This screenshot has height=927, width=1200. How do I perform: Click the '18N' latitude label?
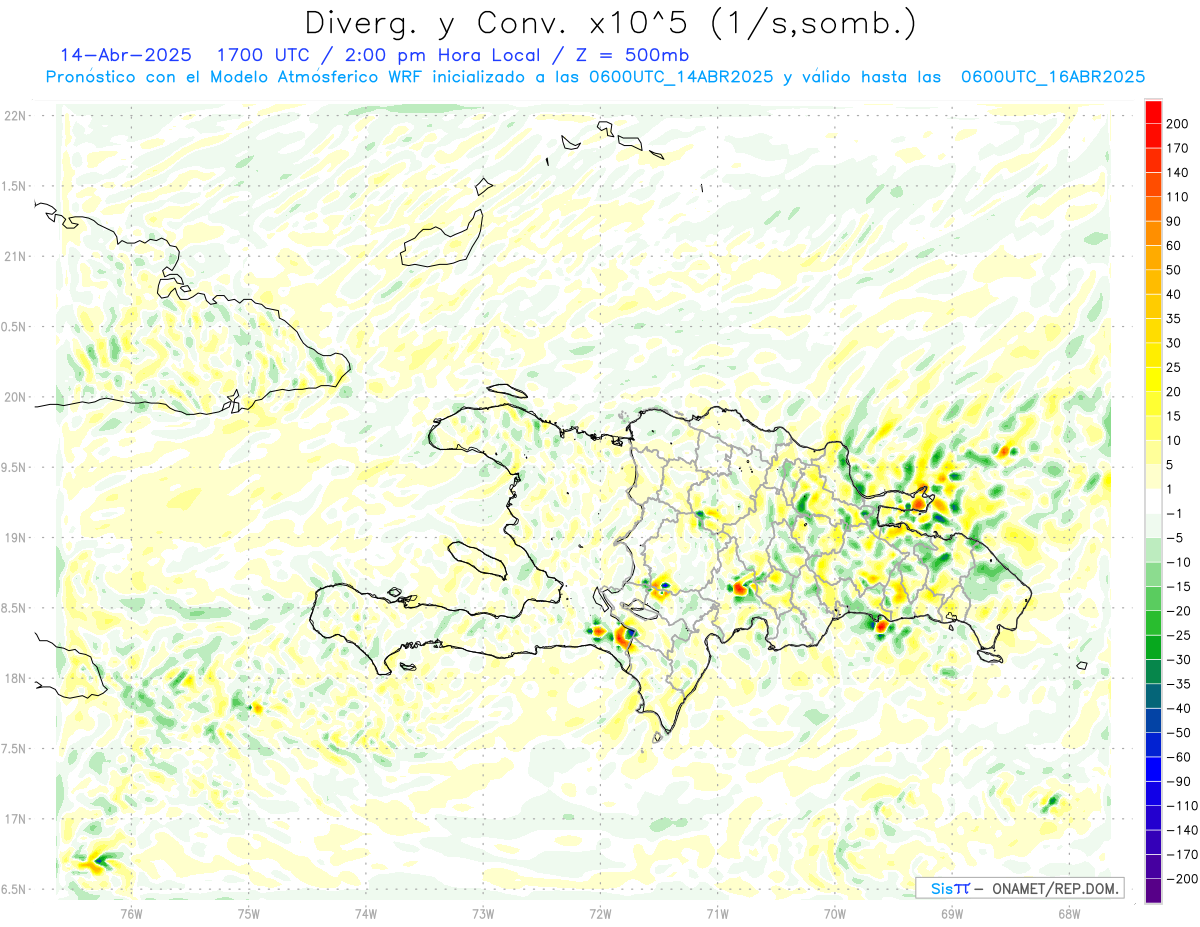(x=15, y=679)
